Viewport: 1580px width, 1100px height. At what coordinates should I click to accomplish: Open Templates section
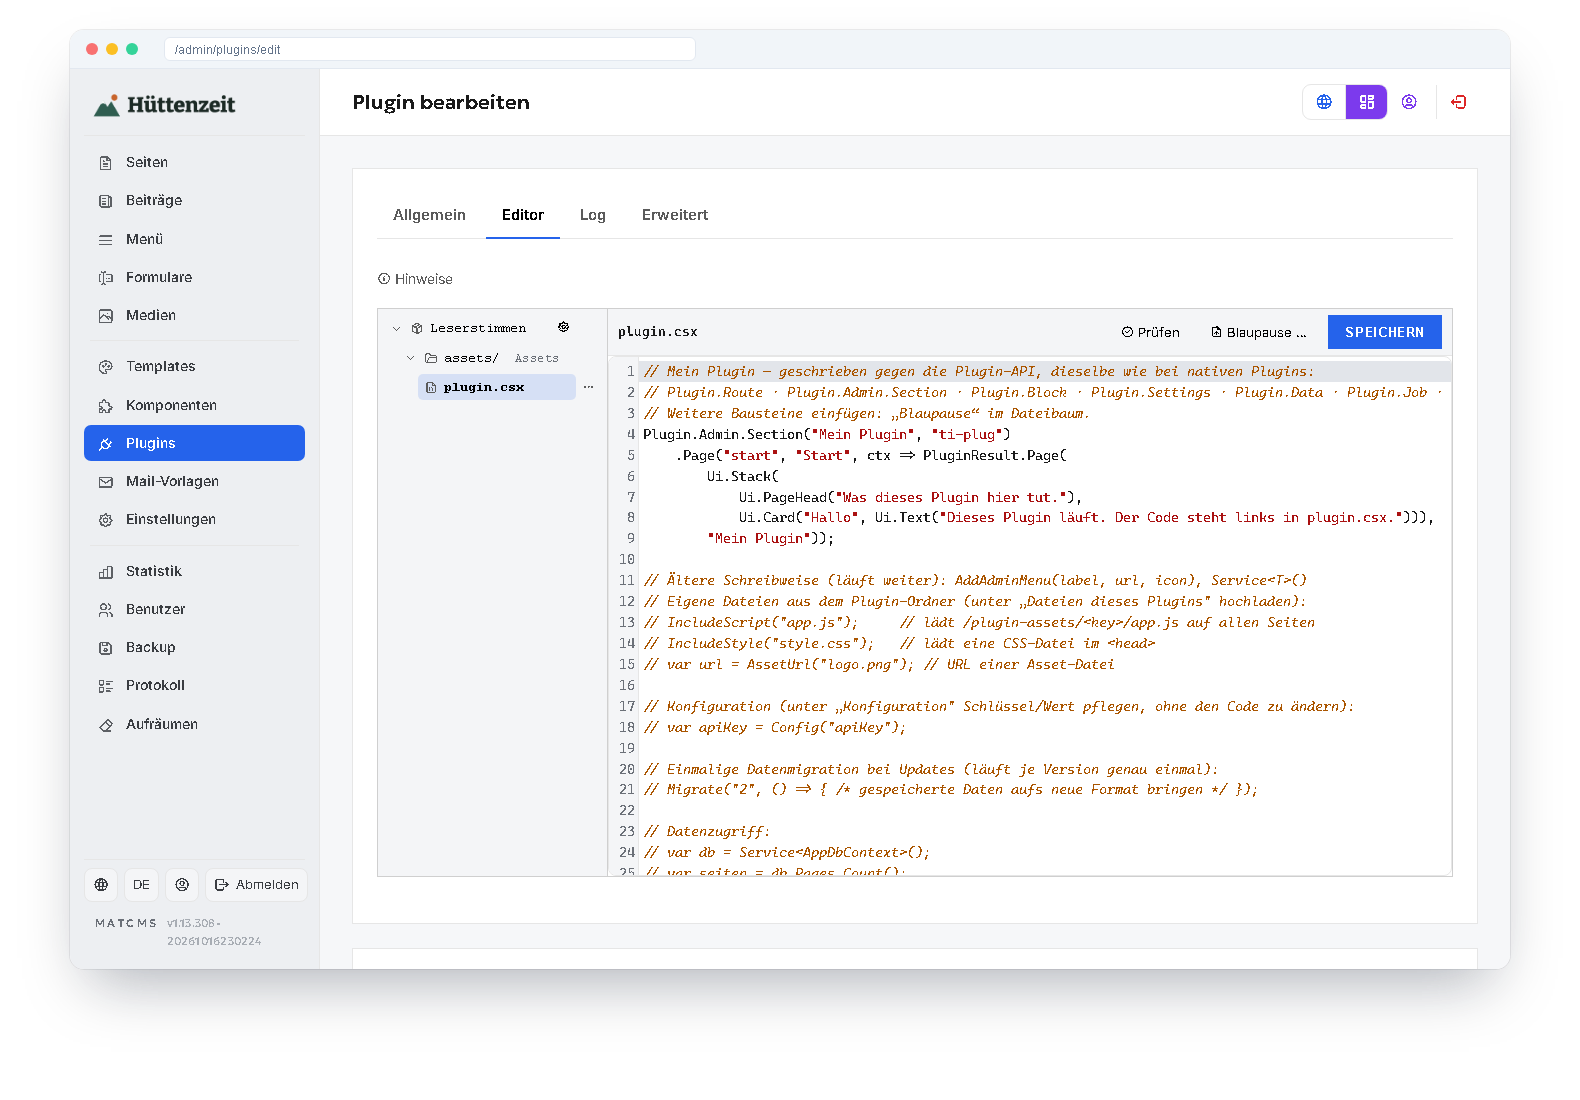(x=194, y=366)
